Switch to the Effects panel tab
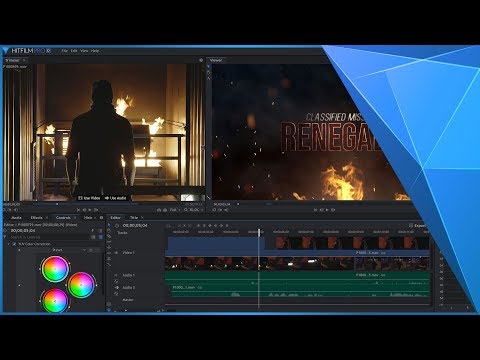 [36, 218]
